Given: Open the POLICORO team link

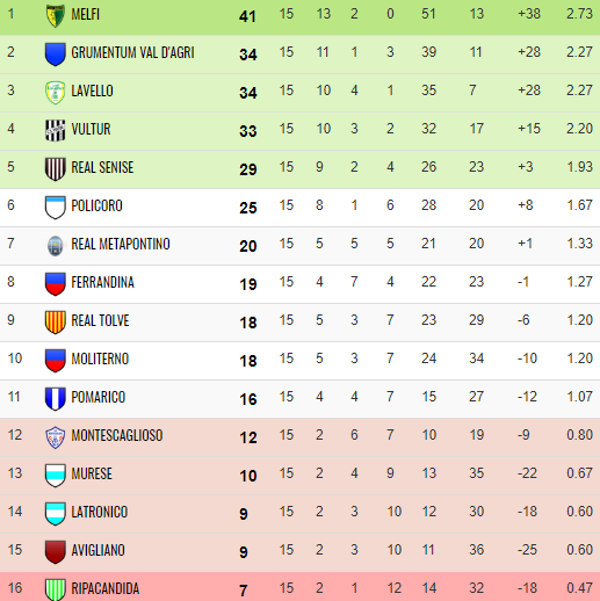Looking at the screenshot, I should 97,206.
